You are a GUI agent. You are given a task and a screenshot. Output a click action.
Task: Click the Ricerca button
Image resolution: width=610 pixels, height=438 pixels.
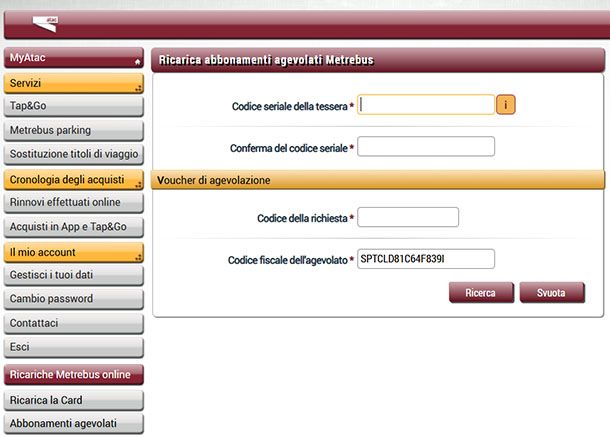click(x=481, y=293)
